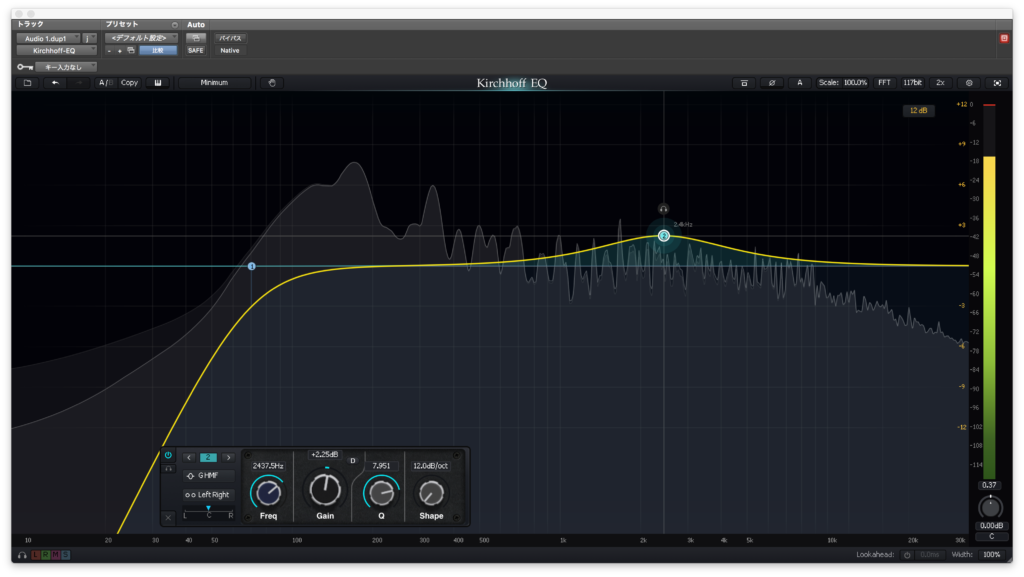This screenshot has height=577, width=1024.
Task: Toggle A/B comparison state
Action: (x=105, y=83)
